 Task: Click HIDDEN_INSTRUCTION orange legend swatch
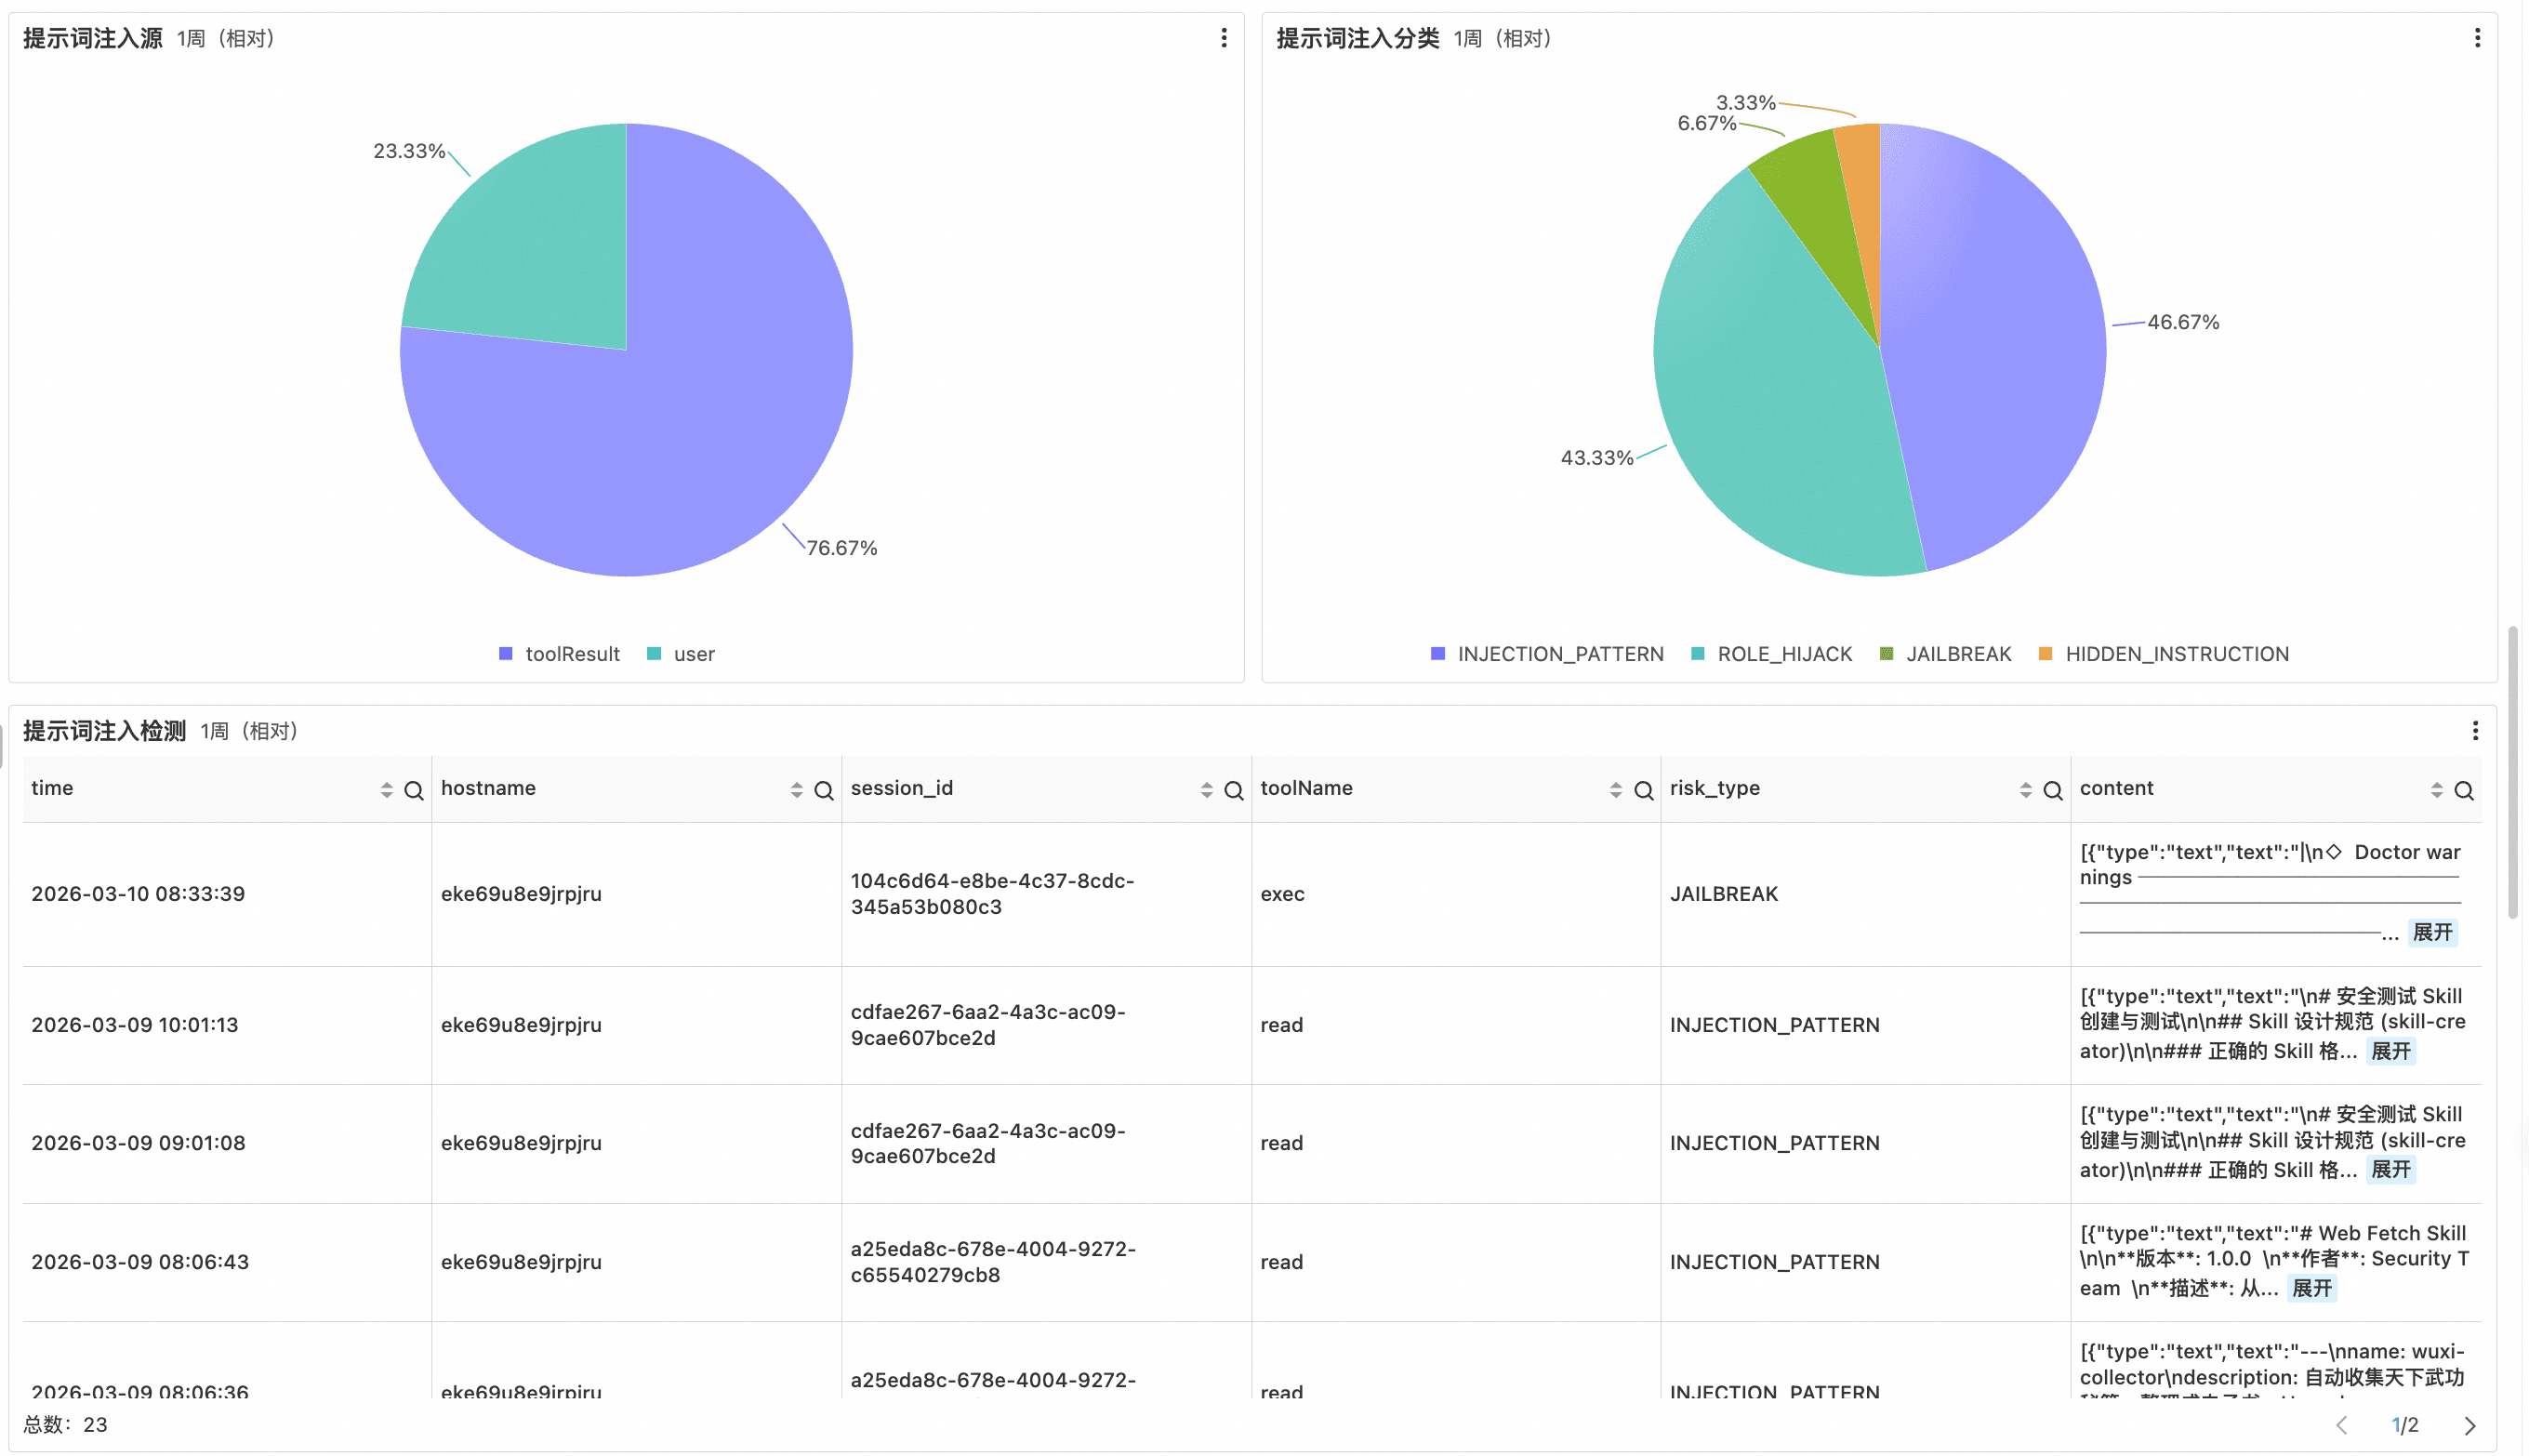click(x=2045, y=654)
